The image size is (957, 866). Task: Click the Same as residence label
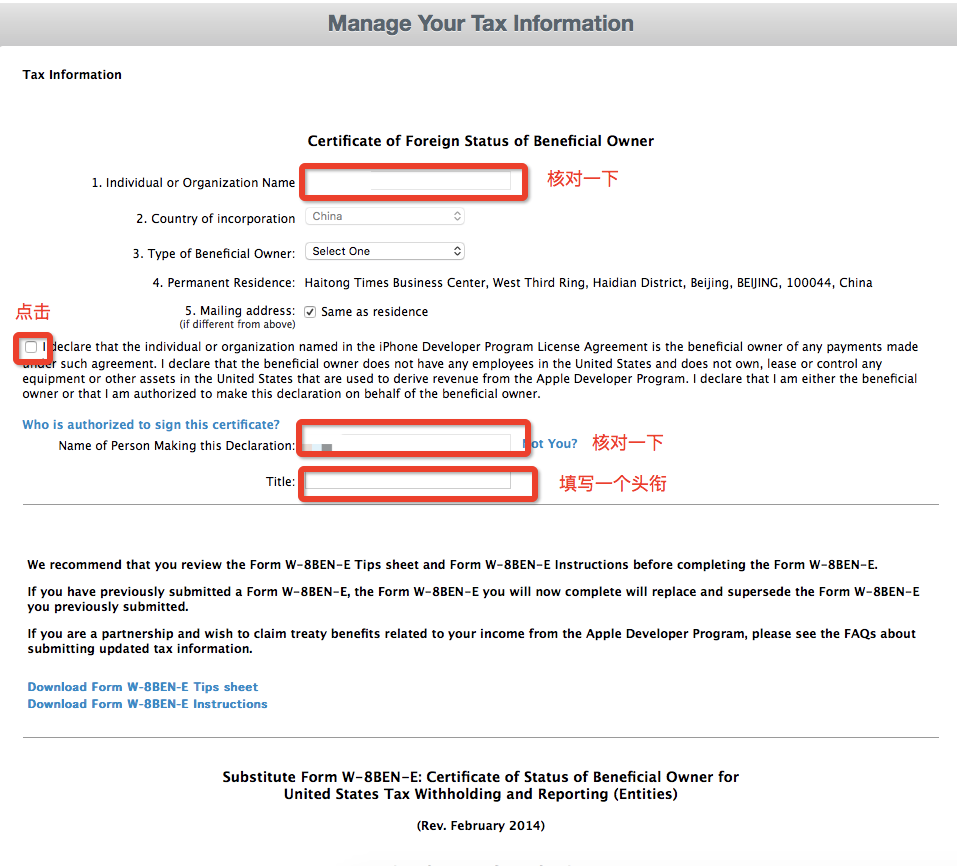click(374, 312)
